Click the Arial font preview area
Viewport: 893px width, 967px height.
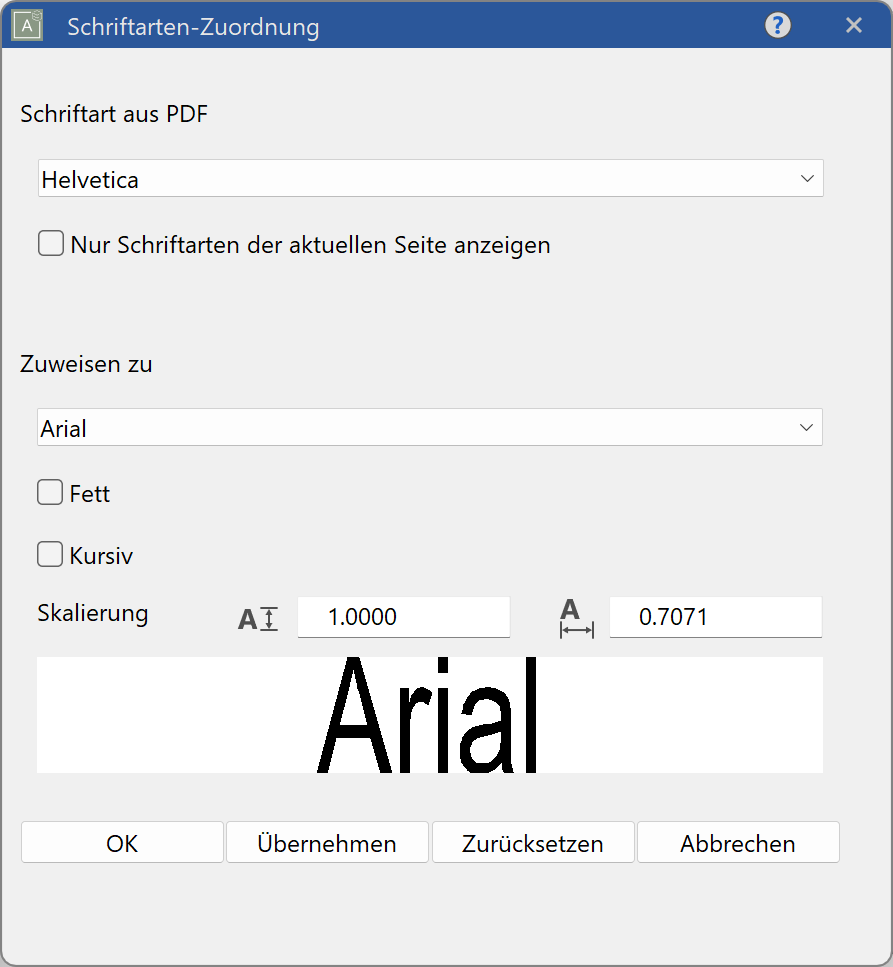coord(430,714)
